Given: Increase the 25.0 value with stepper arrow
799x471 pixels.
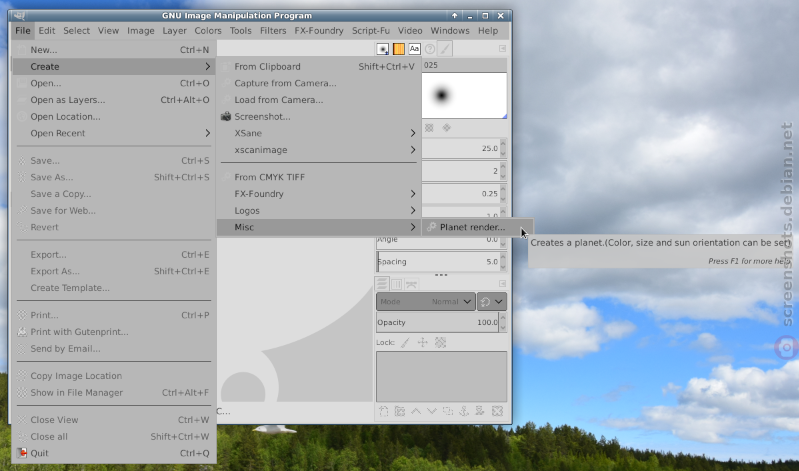Looking at the screenshot, I should click(503, 144).
